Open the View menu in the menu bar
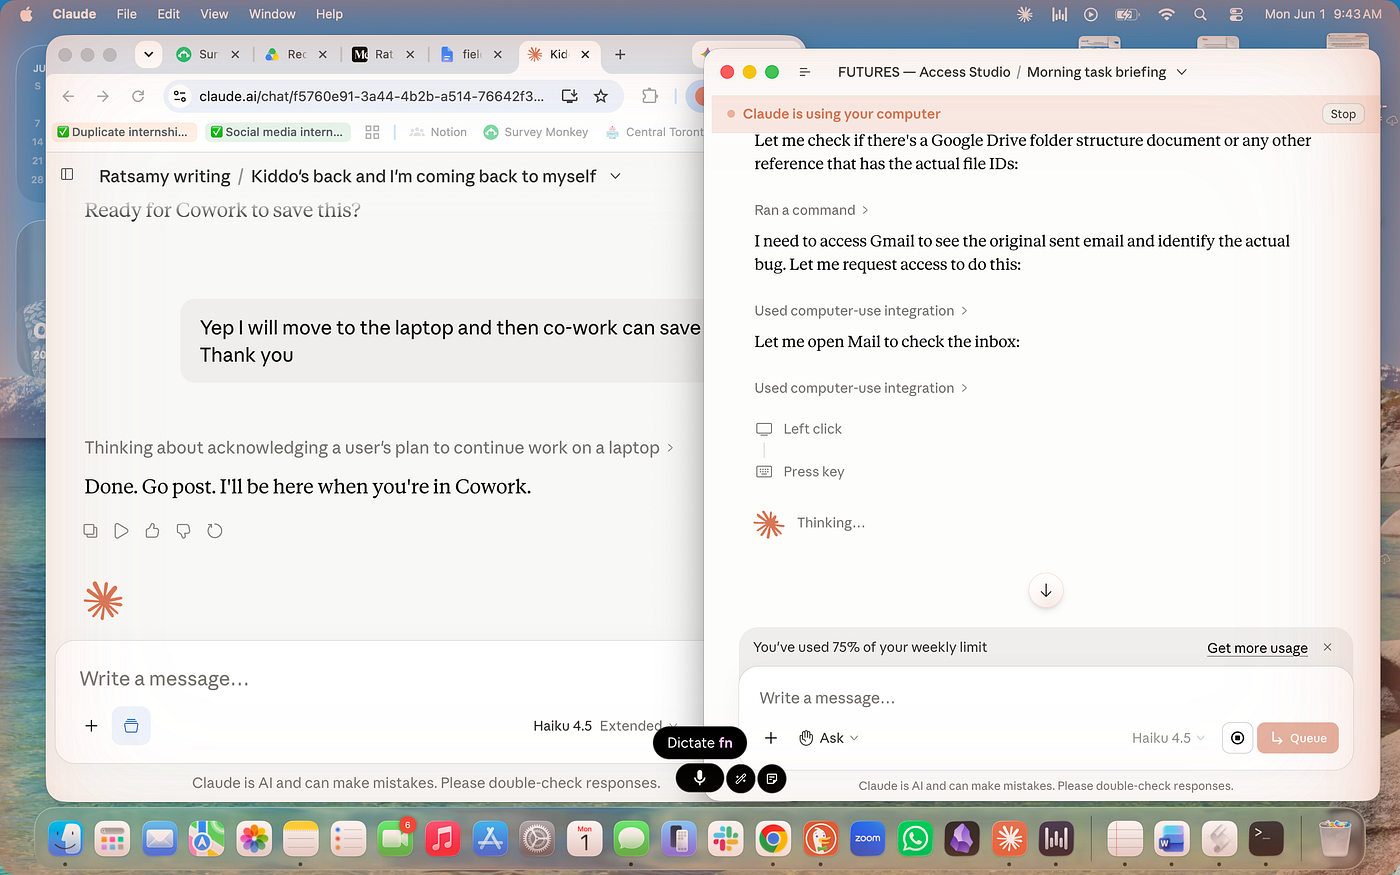 [x=214, y=14]
